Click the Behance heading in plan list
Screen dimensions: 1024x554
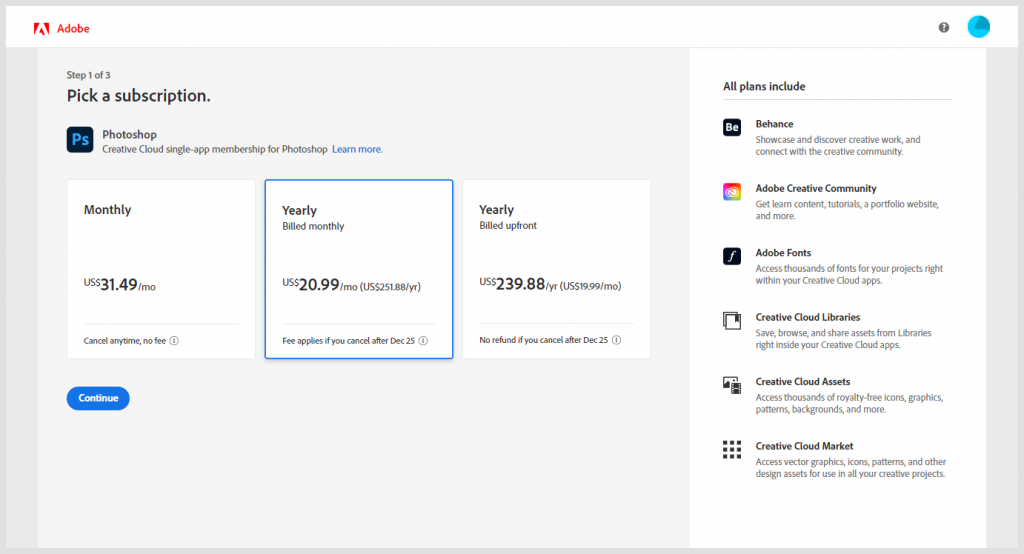click(774, 124)
